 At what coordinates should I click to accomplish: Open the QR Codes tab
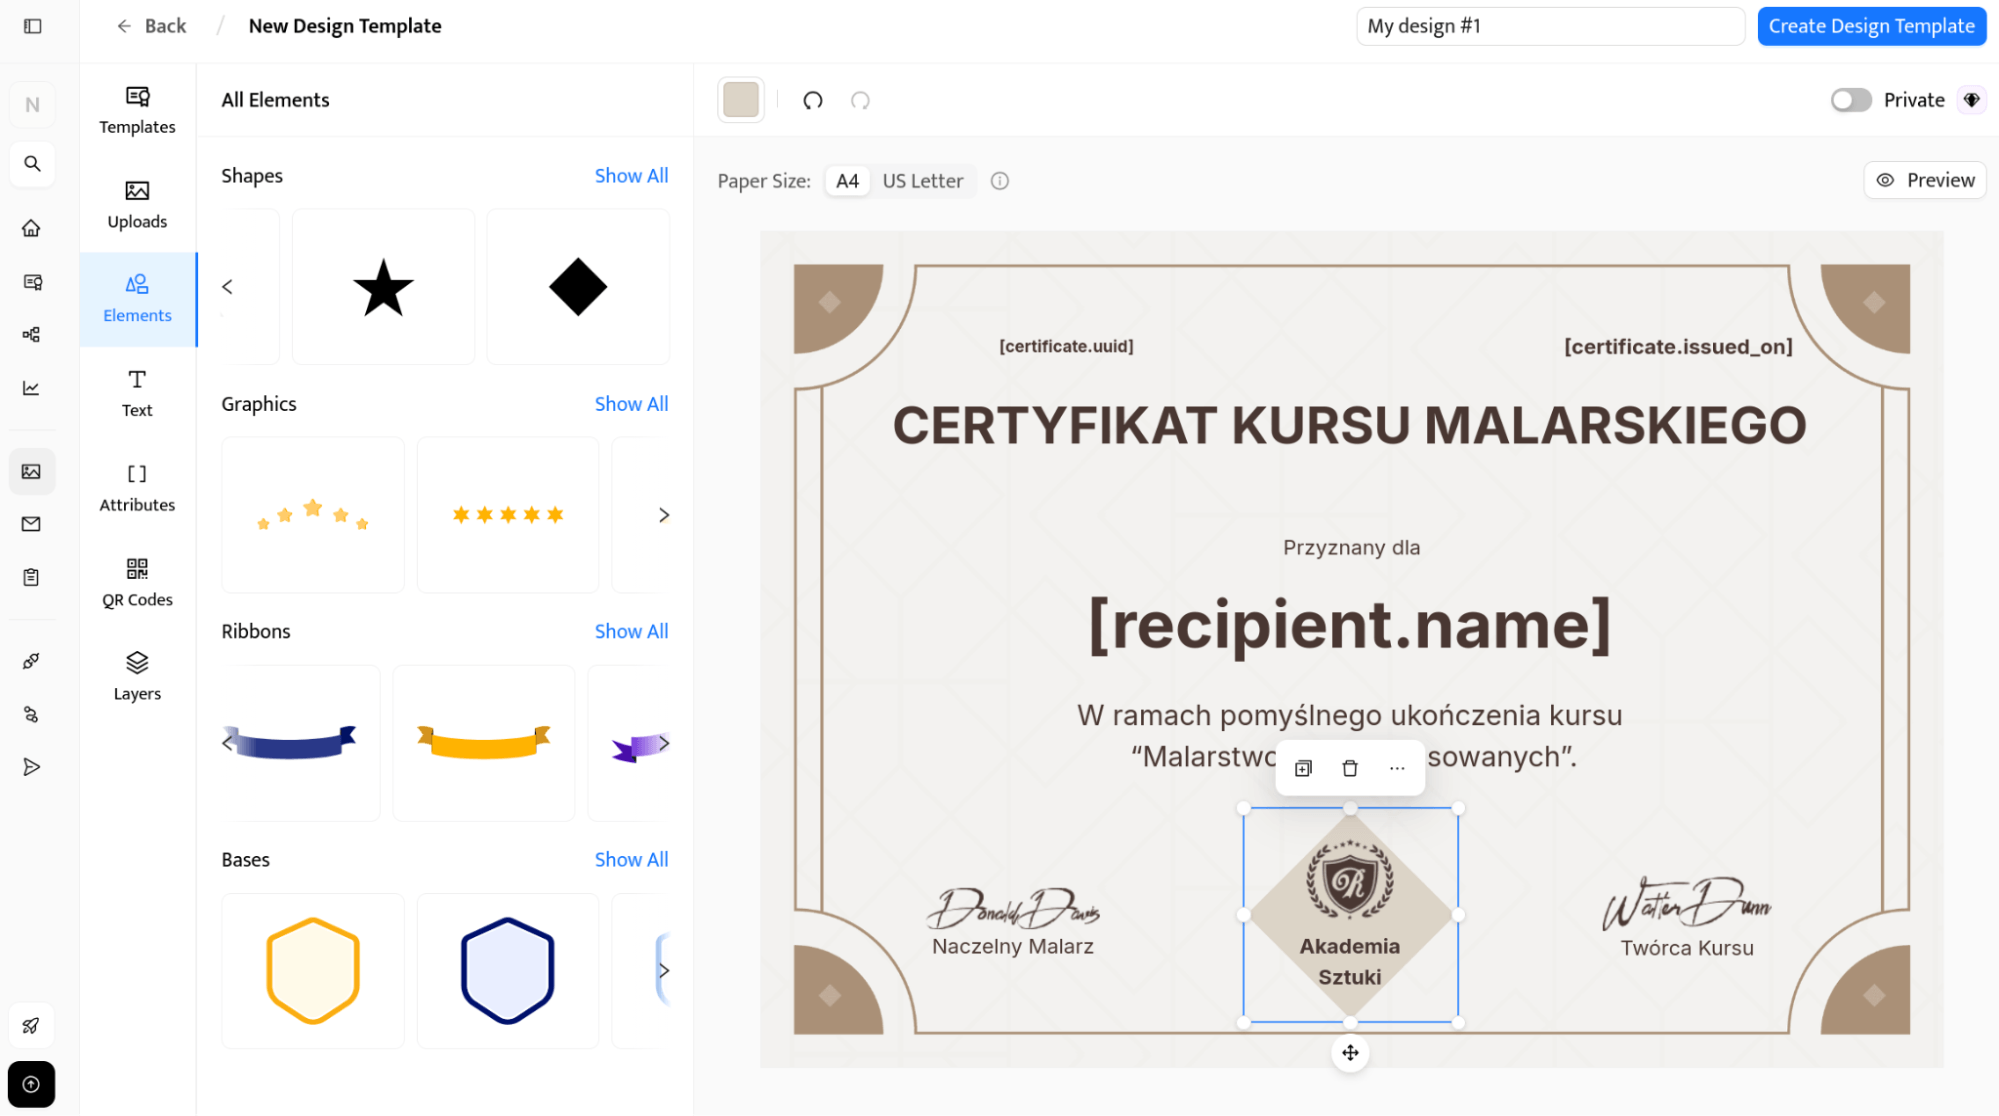[137, 583]
